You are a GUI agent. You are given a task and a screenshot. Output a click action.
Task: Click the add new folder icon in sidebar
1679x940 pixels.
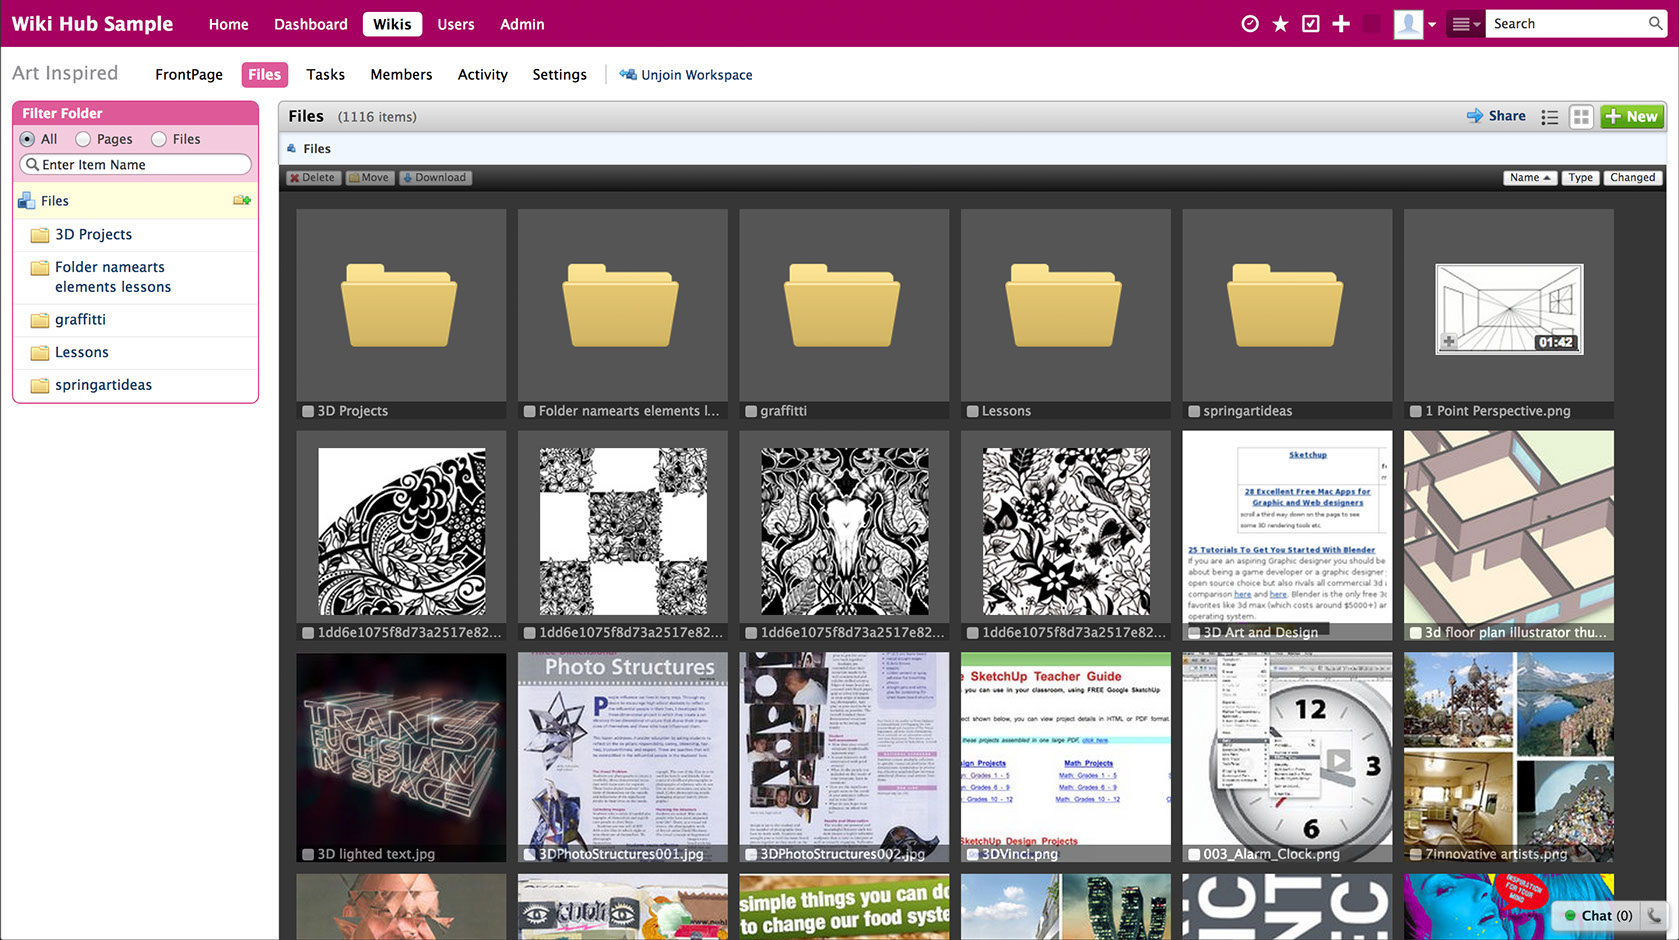pyautogui.click(x=241, y=201)
